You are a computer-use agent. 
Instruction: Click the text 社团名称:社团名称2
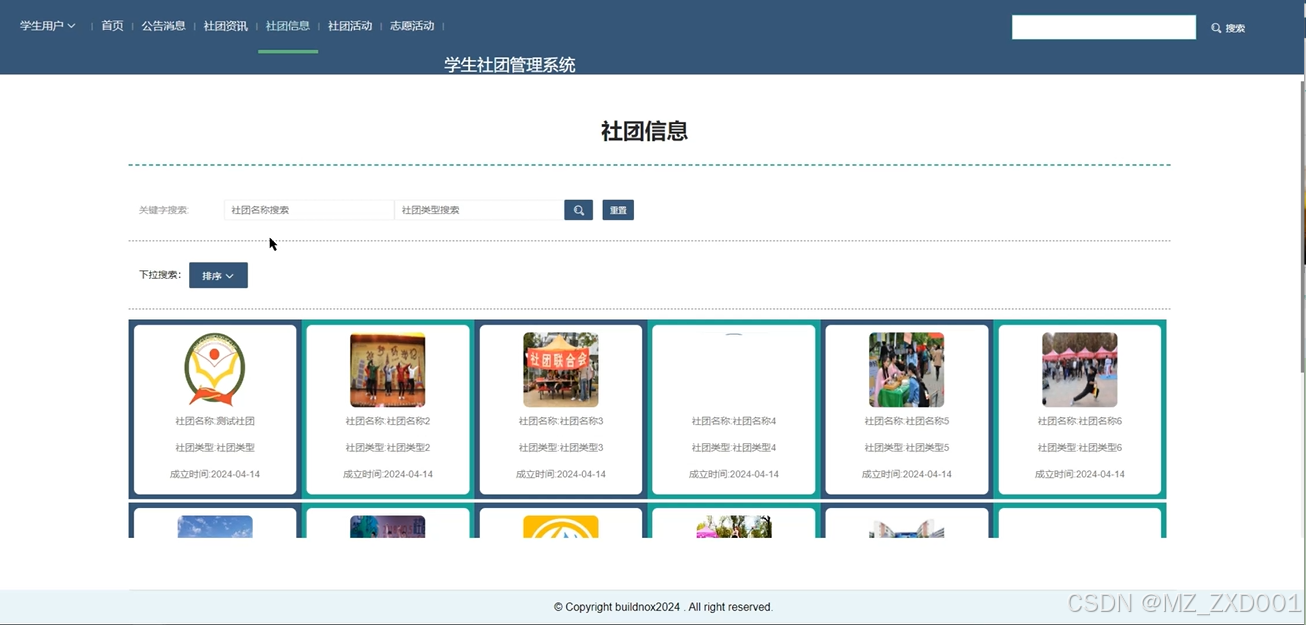[x=388, y=421]
